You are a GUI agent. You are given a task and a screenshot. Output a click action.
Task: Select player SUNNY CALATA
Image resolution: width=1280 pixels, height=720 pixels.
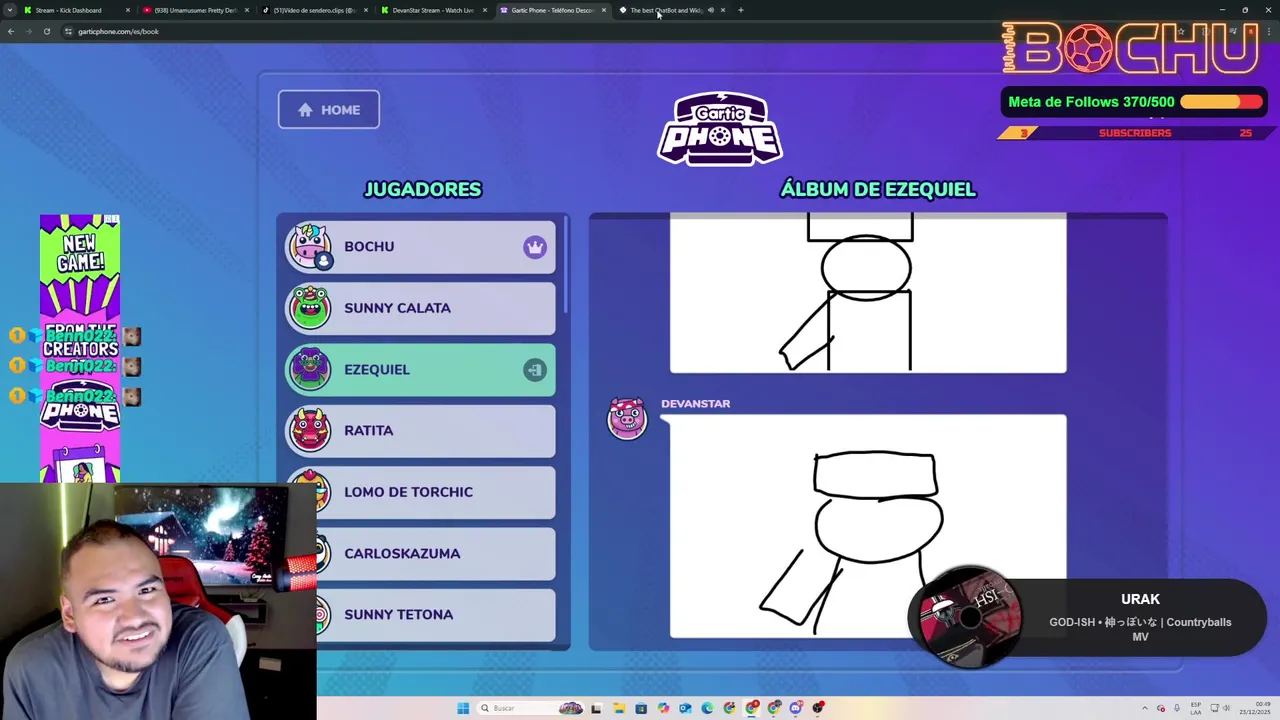click(421, 308)
